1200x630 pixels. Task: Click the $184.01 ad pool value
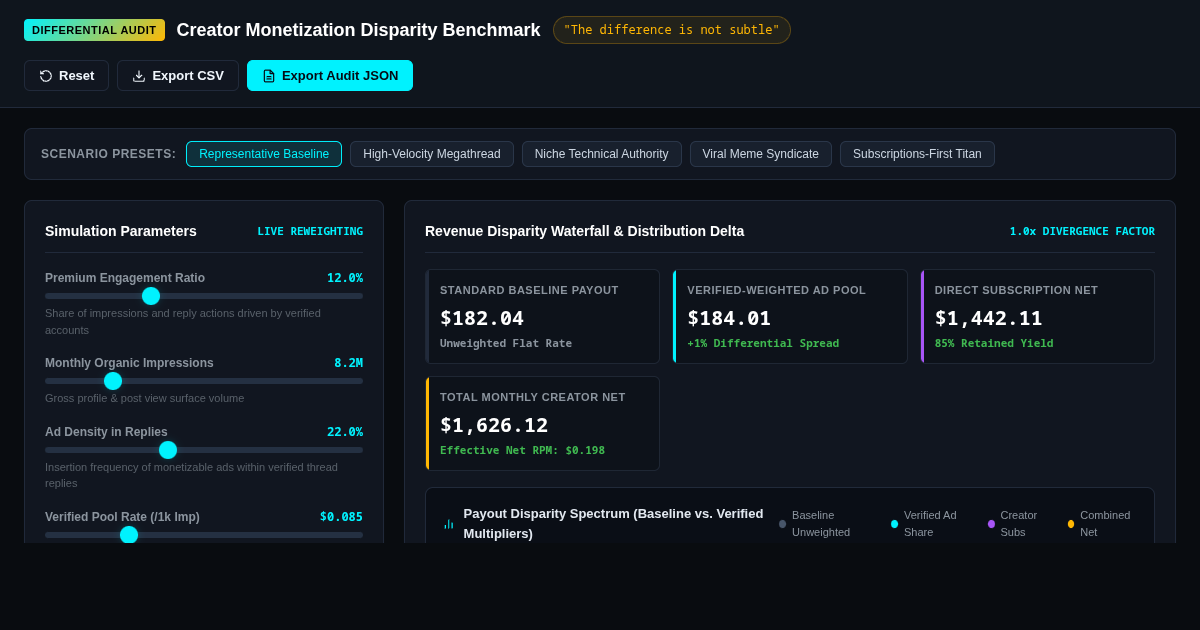tap(729, 318)
